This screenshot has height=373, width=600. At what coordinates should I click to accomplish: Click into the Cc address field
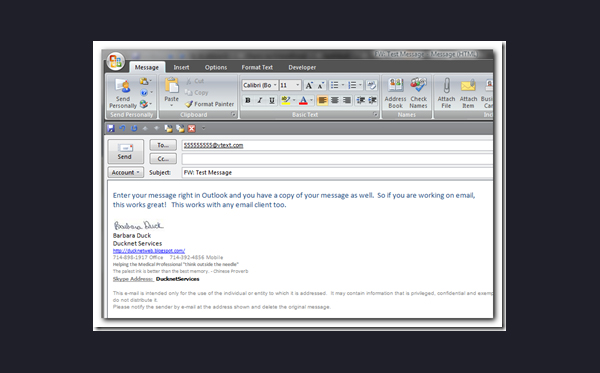(338, 159)
